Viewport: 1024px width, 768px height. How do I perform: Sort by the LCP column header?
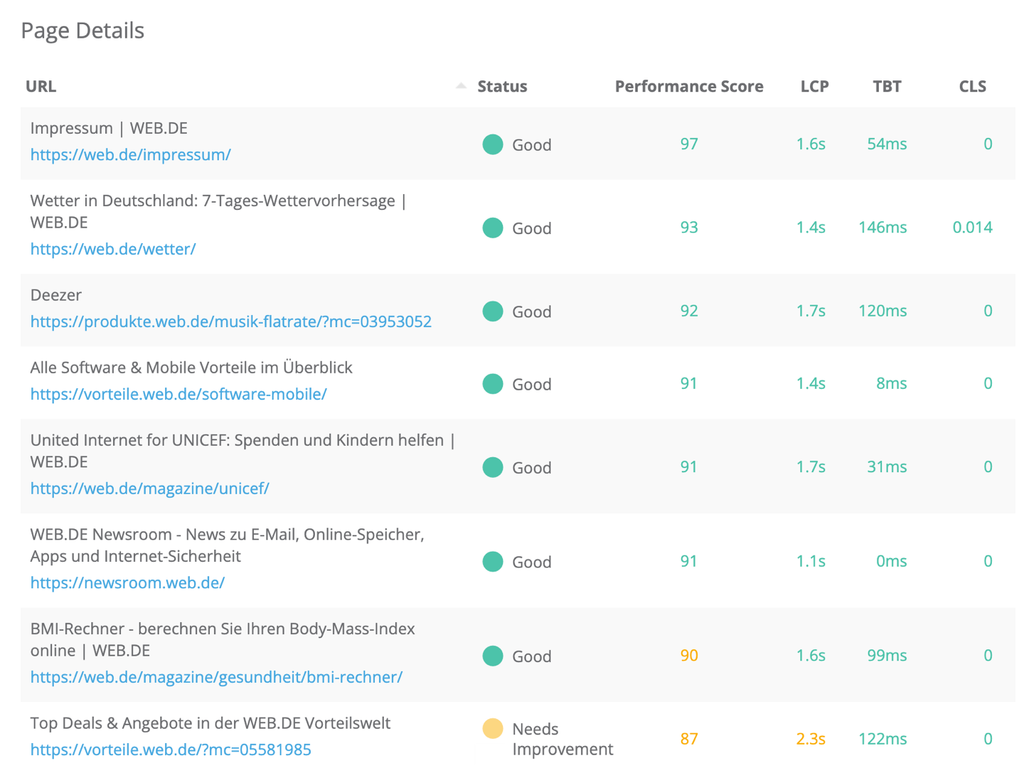tap(814, 86)
